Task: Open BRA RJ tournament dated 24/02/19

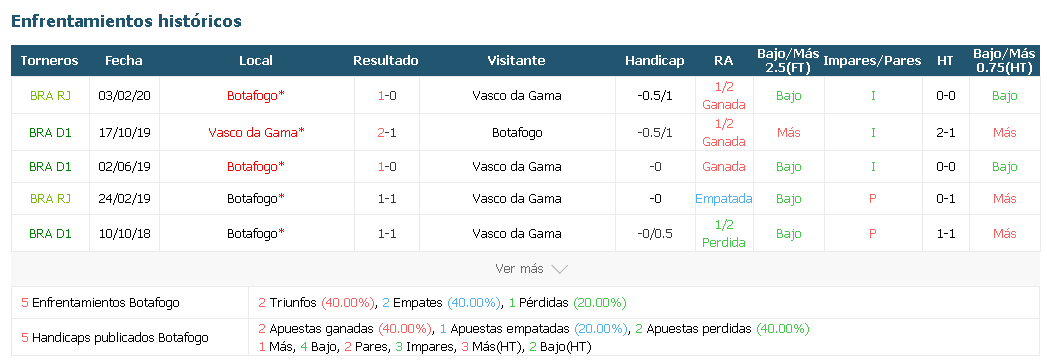Action: (50, 198)
